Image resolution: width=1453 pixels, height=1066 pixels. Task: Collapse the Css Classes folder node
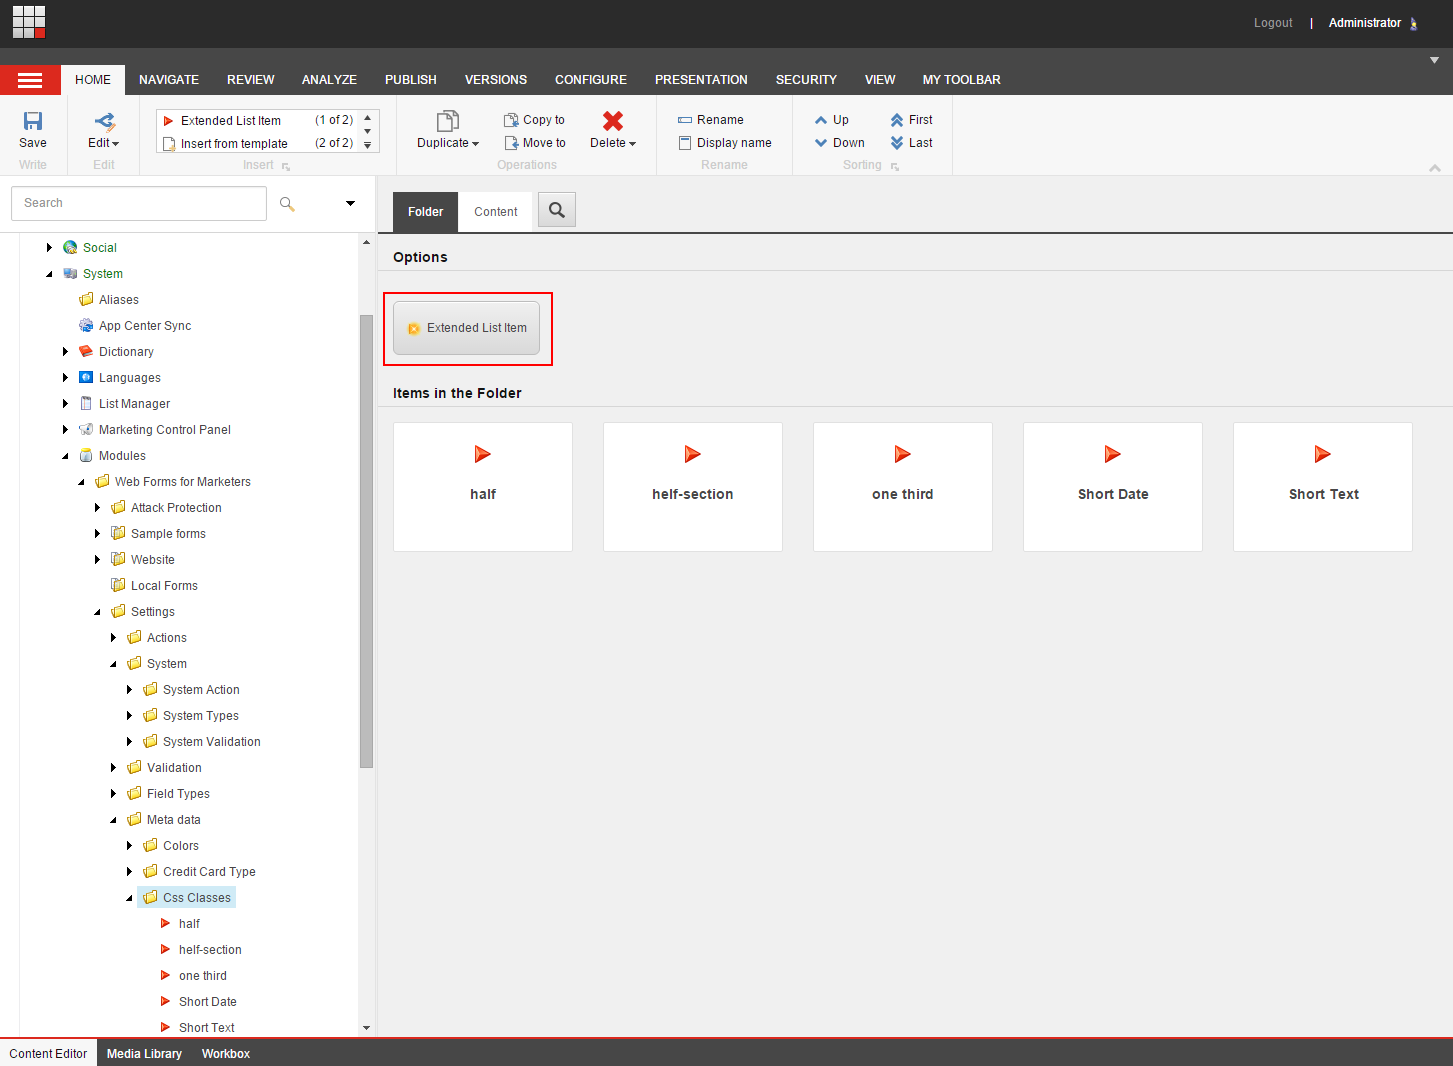pyautogui.click(x=130, y=898)
